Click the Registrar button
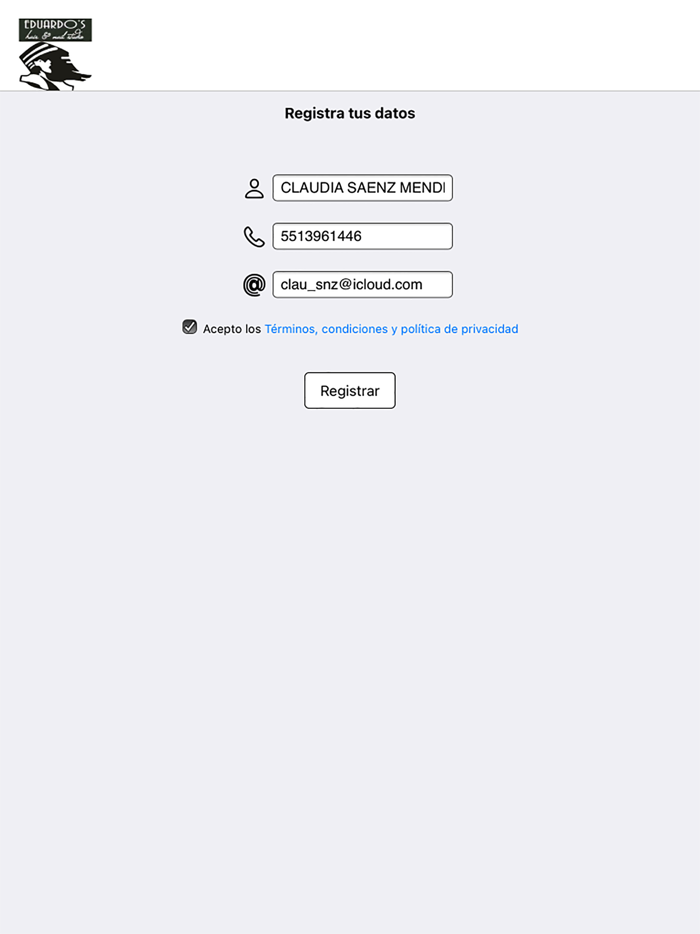This screenshot has height=934, width=700. [350, 391]
